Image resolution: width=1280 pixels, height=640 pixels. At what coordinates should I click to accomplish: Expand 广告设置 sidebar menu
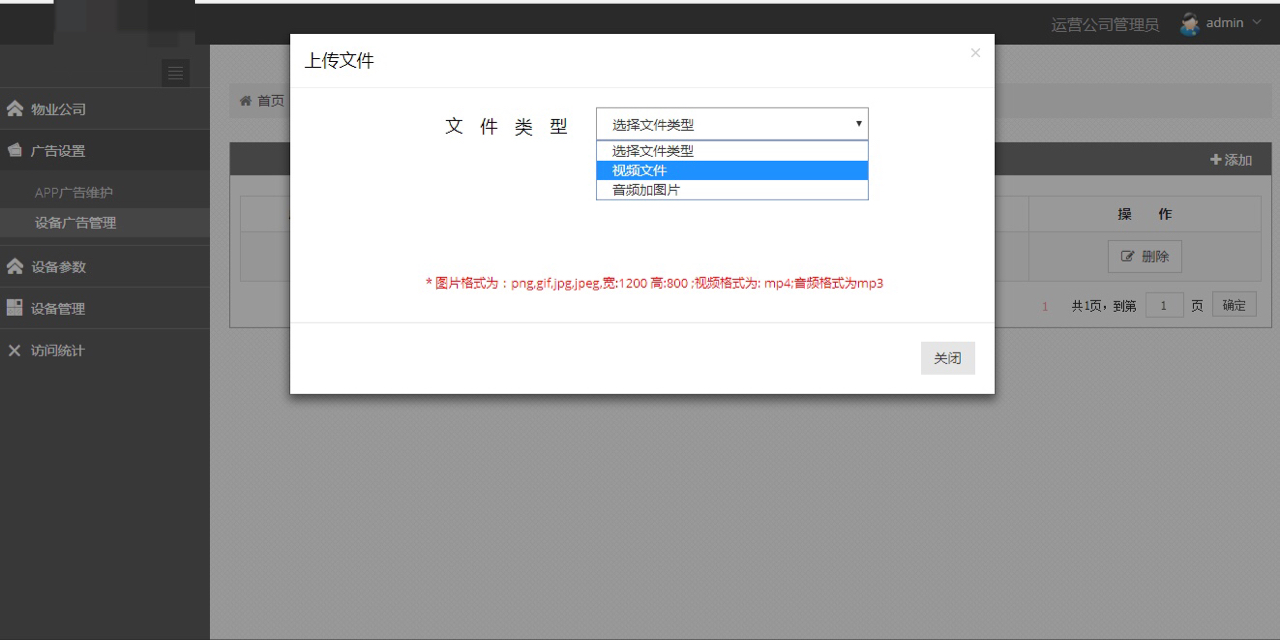pyautogui.click(x=105, y=151)
